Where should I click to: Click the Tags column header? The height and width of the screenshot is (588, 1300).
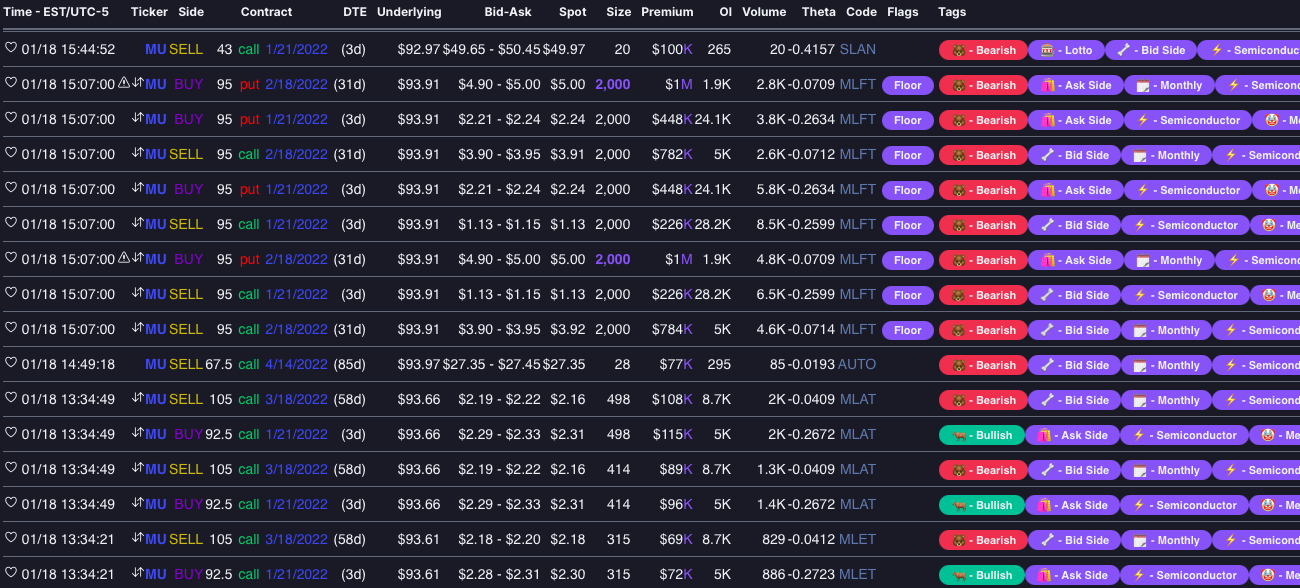pyautogui.click(x=952, y=12)
